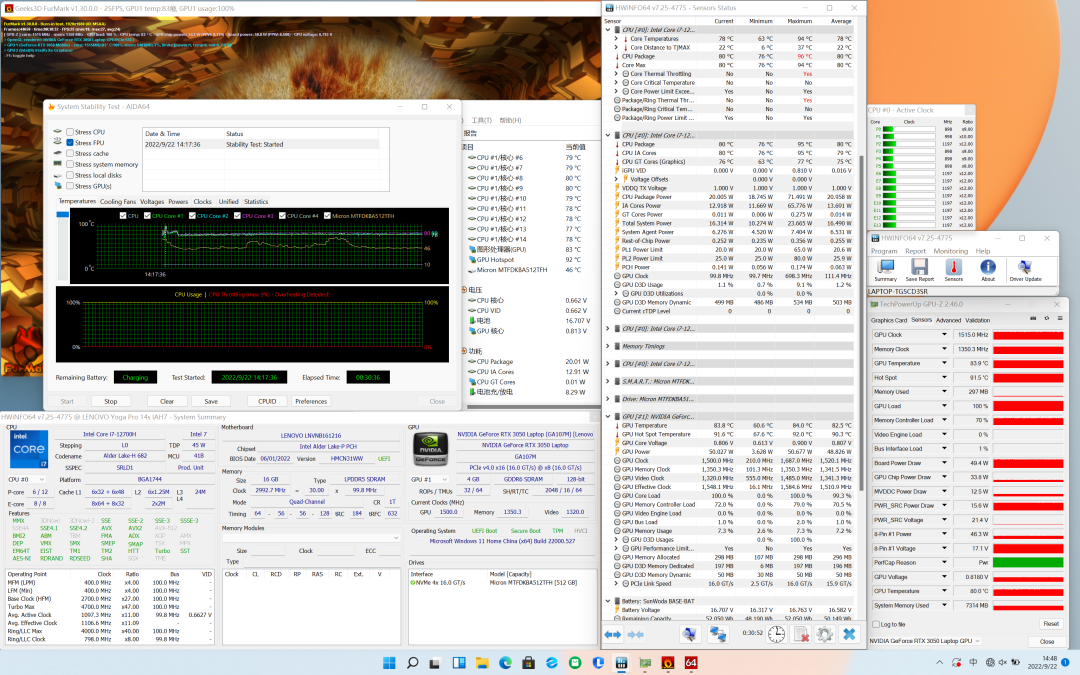
Task: Launch Microsoft Edge from the taskbar
Action: pos(506,663)
